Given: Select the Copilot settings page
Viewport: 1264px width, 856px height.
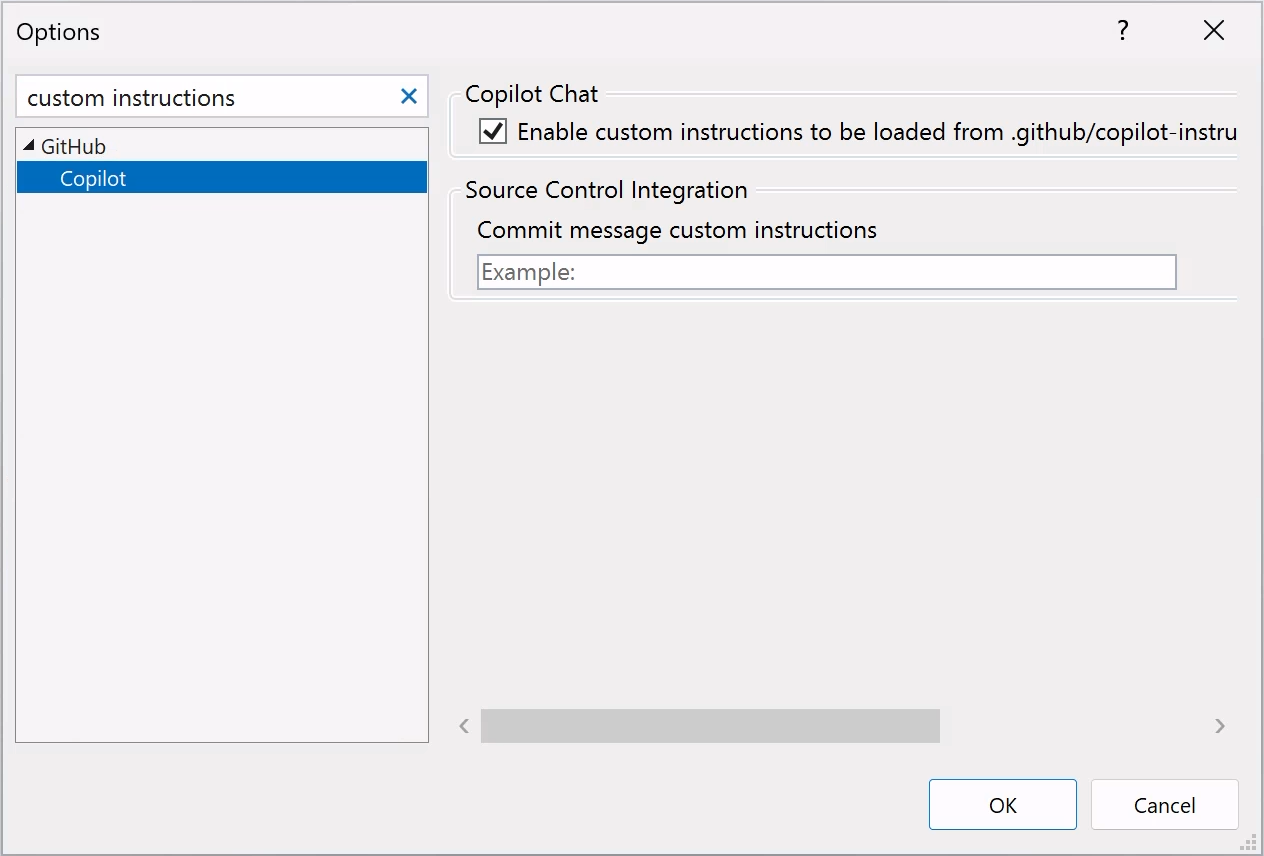Looking at the screenshot, I should [x=93, y=177].
